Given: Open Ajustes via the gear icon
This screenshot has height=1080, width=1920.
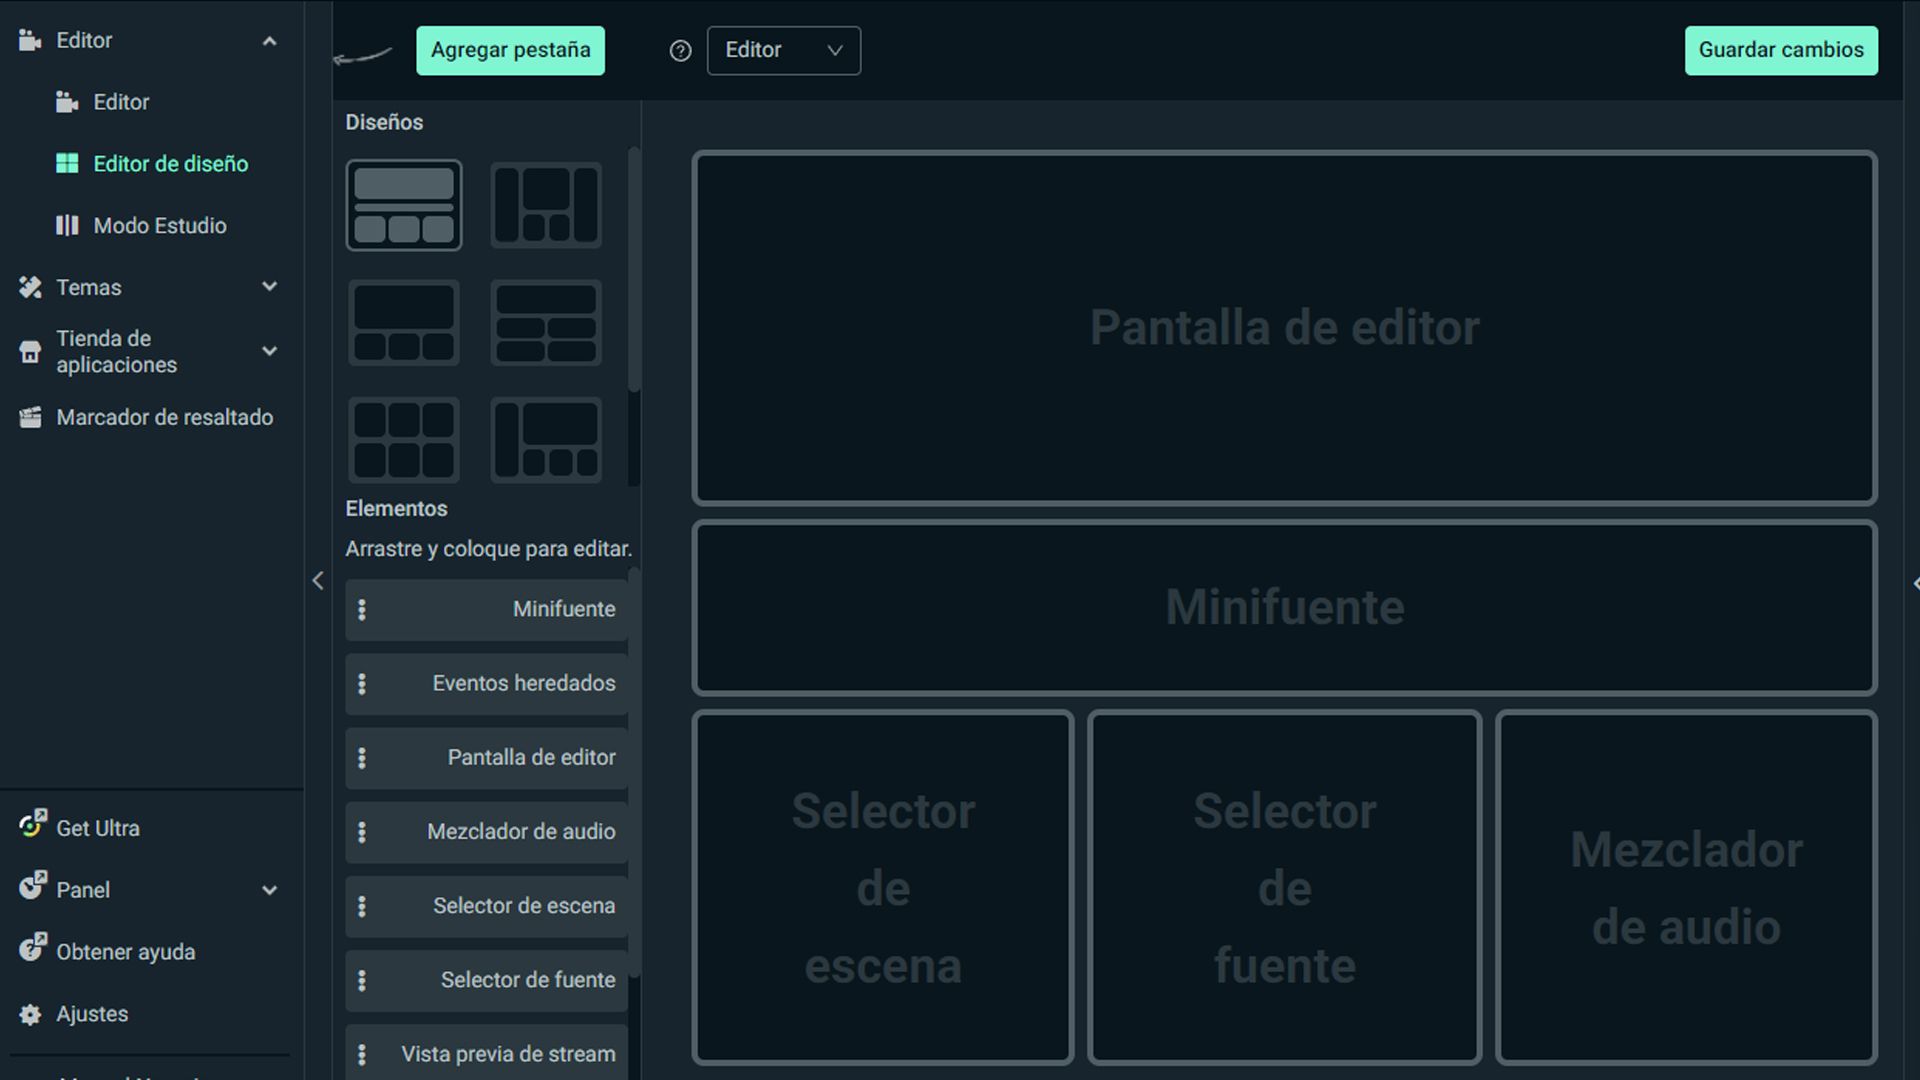Looking at the screenshot, I should pos(29,1014).
